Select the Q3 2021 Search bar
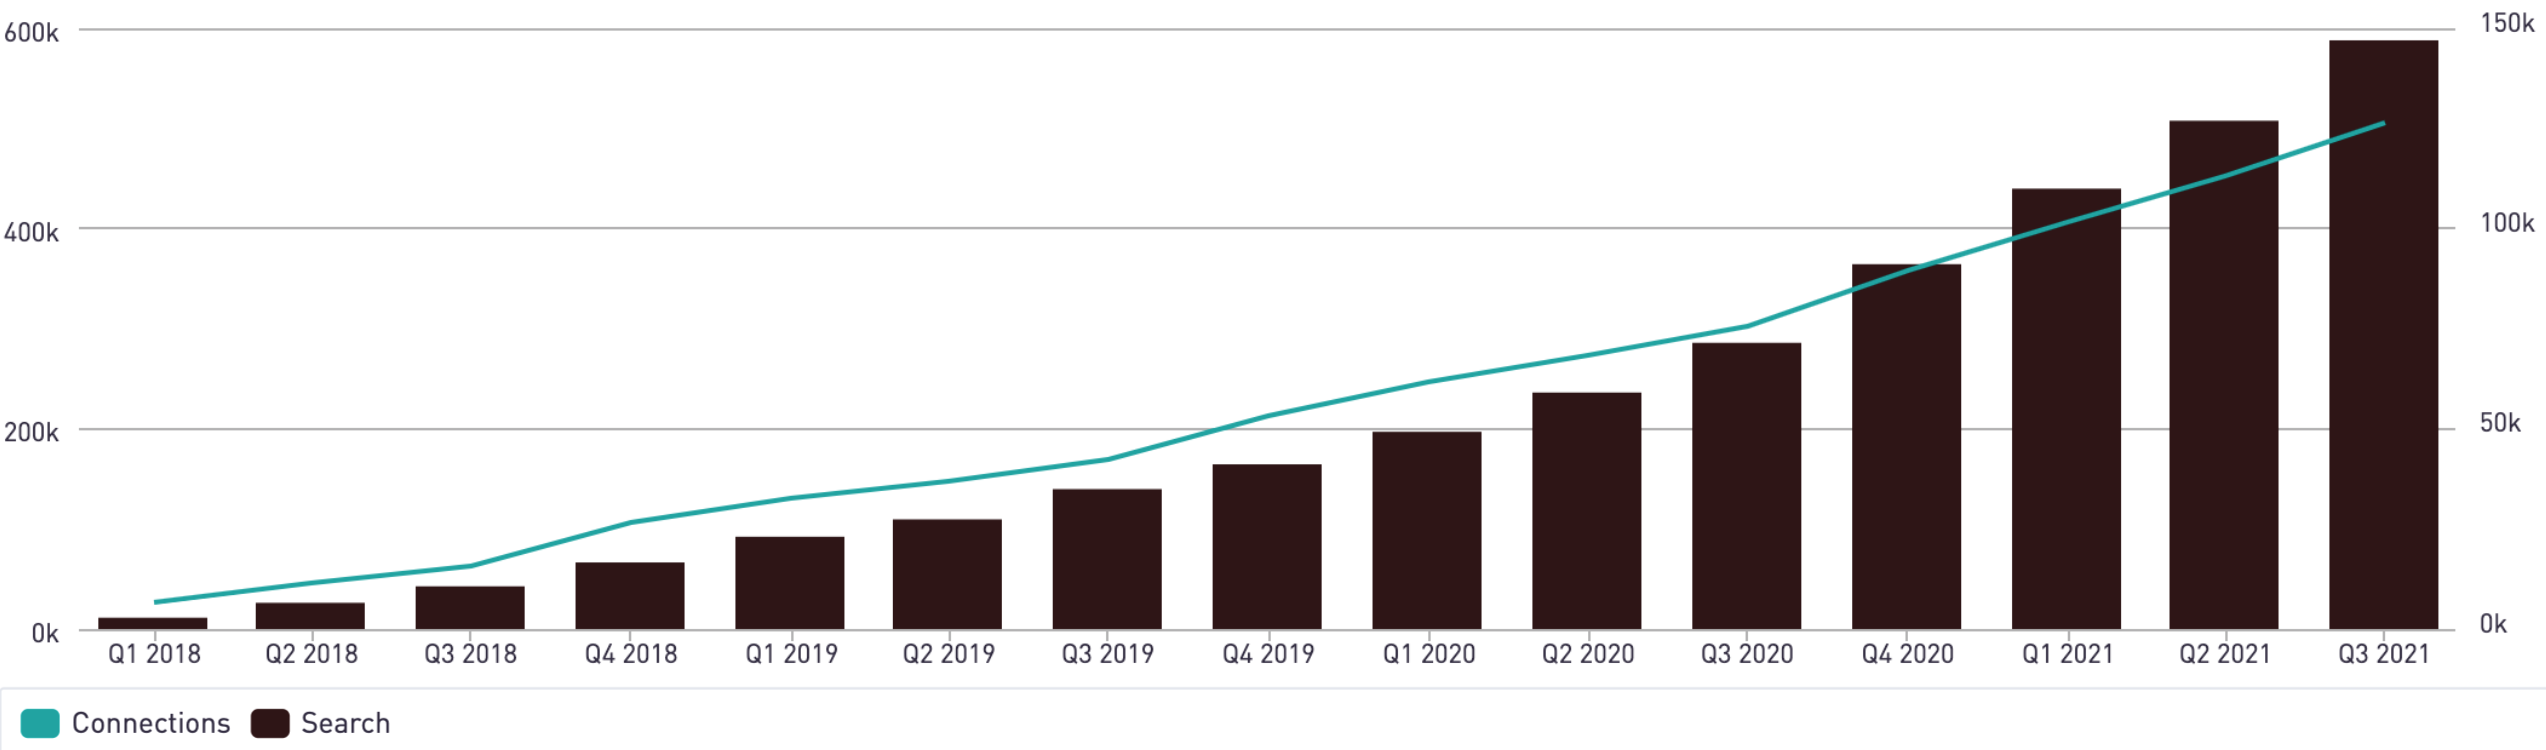This screenshot has width=2546, height=750. (x=2384, y=335)
